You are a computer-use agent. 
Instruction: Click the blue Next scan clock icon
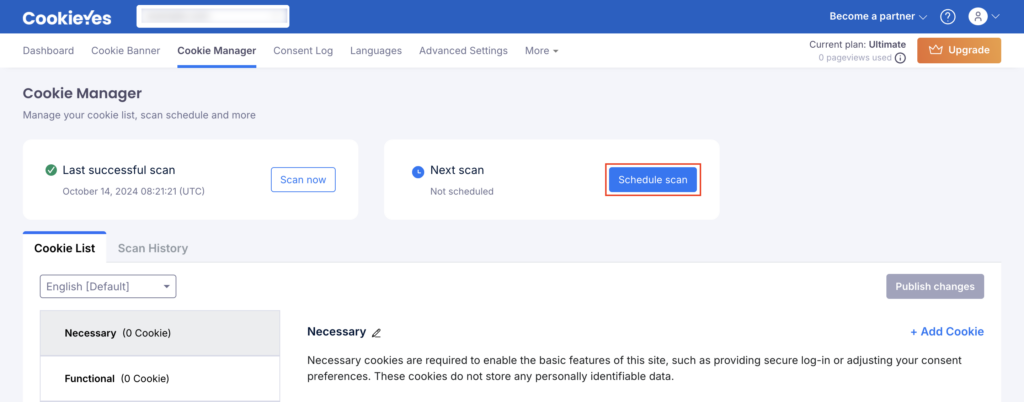tap(418, 171)
